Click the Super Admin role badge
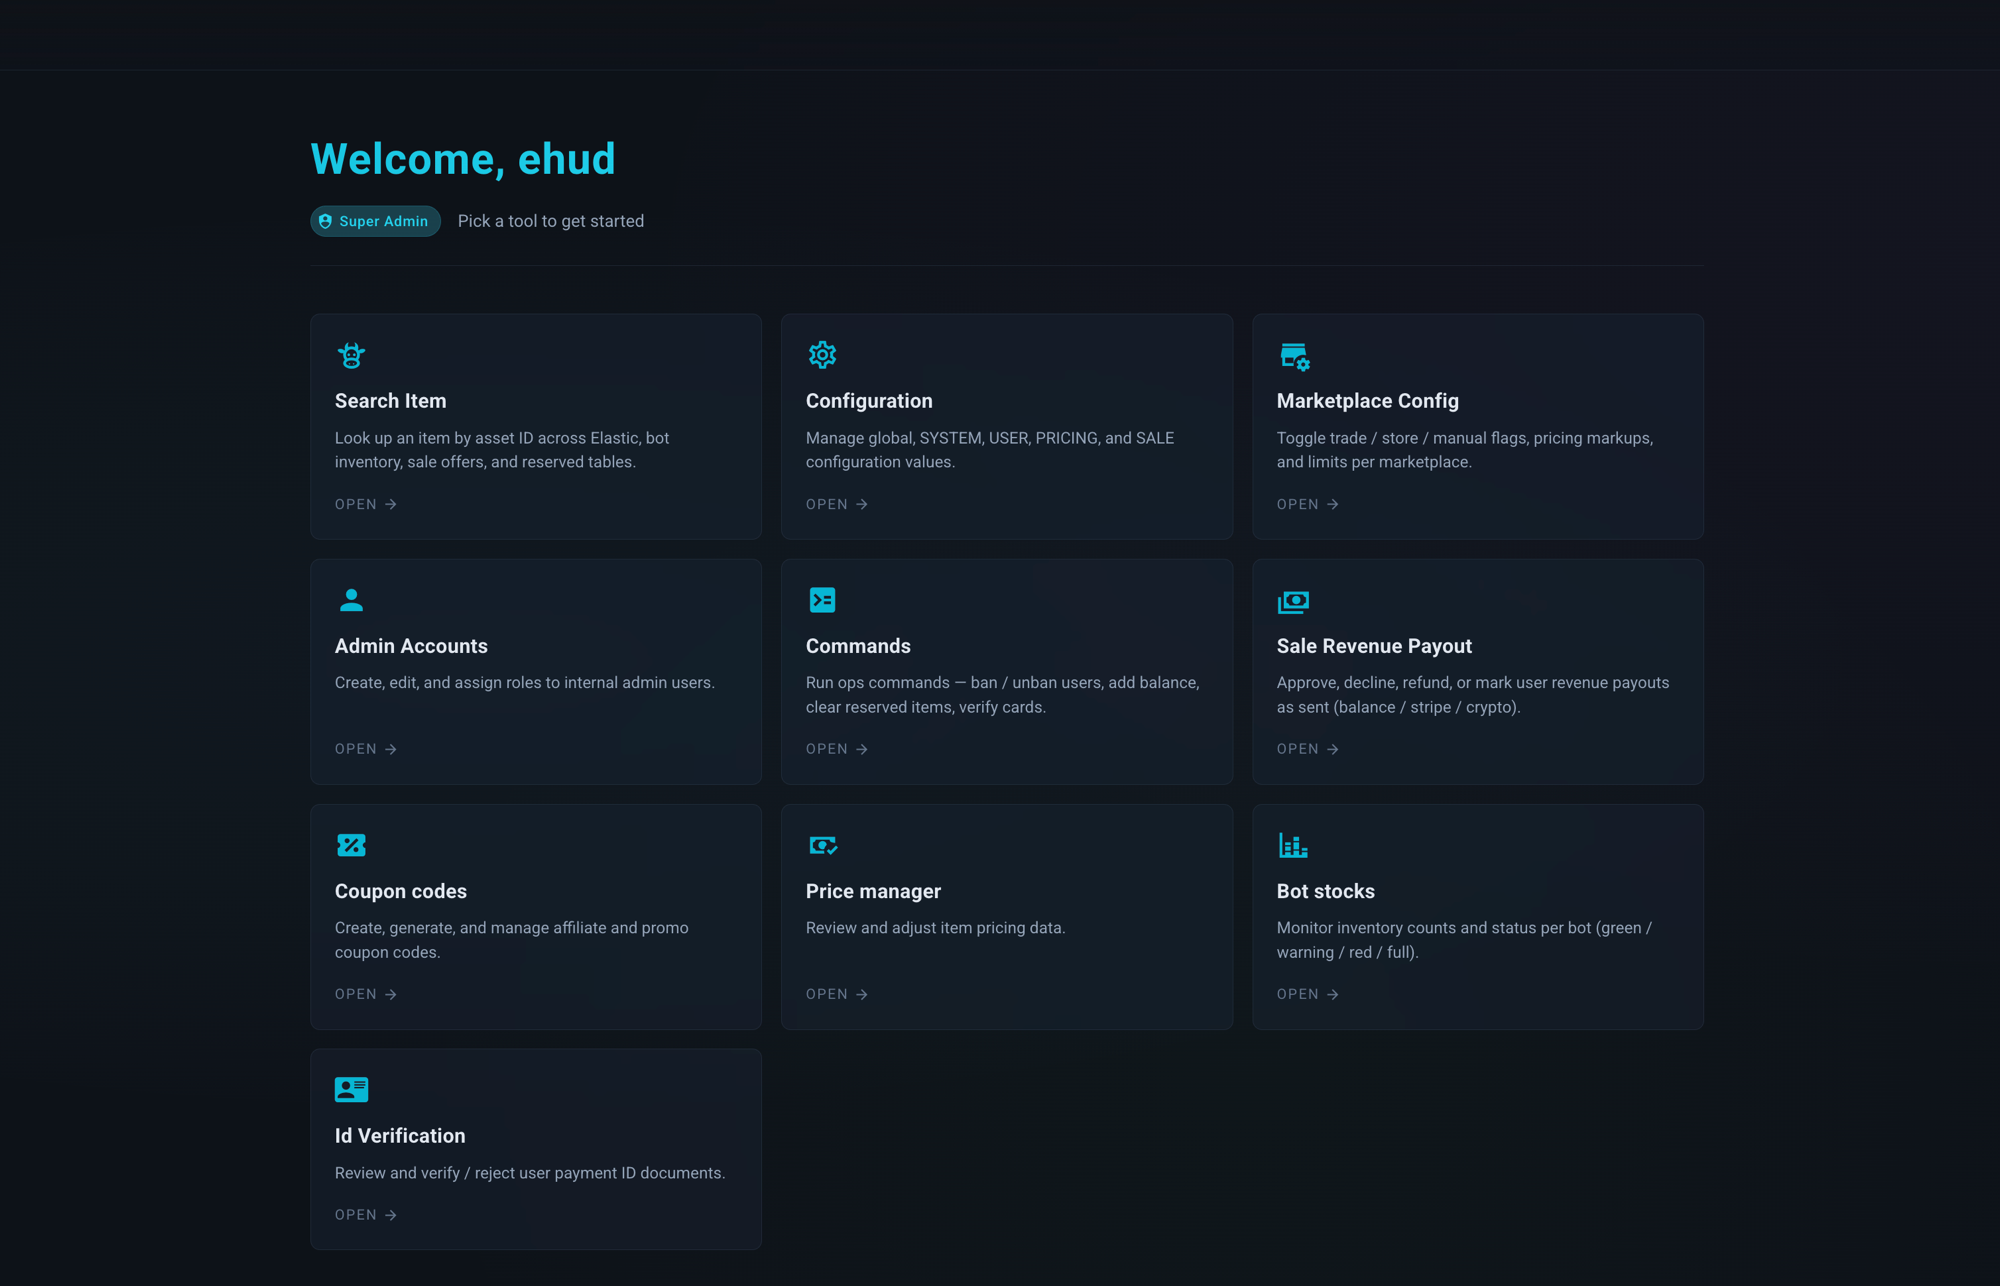Image resolution: width=2000 pixels, height=1286 pixels. (375, 221)
